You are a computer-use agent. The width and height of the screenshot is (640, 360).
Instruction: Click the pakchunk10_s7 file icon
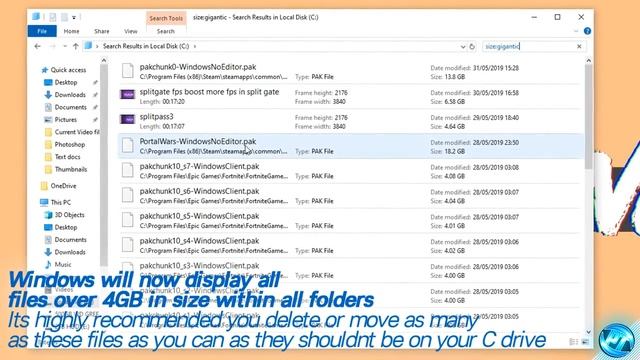click(128, 170)
